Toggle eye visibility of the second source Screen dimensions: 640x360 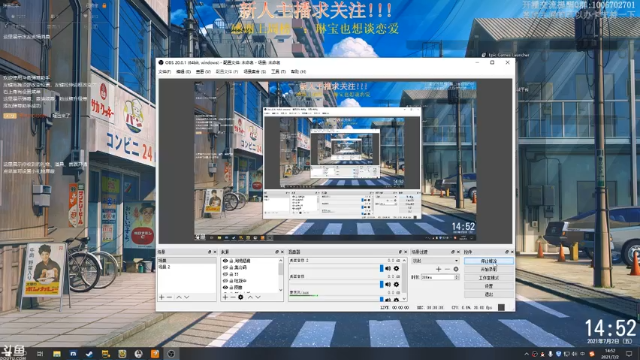225,267
